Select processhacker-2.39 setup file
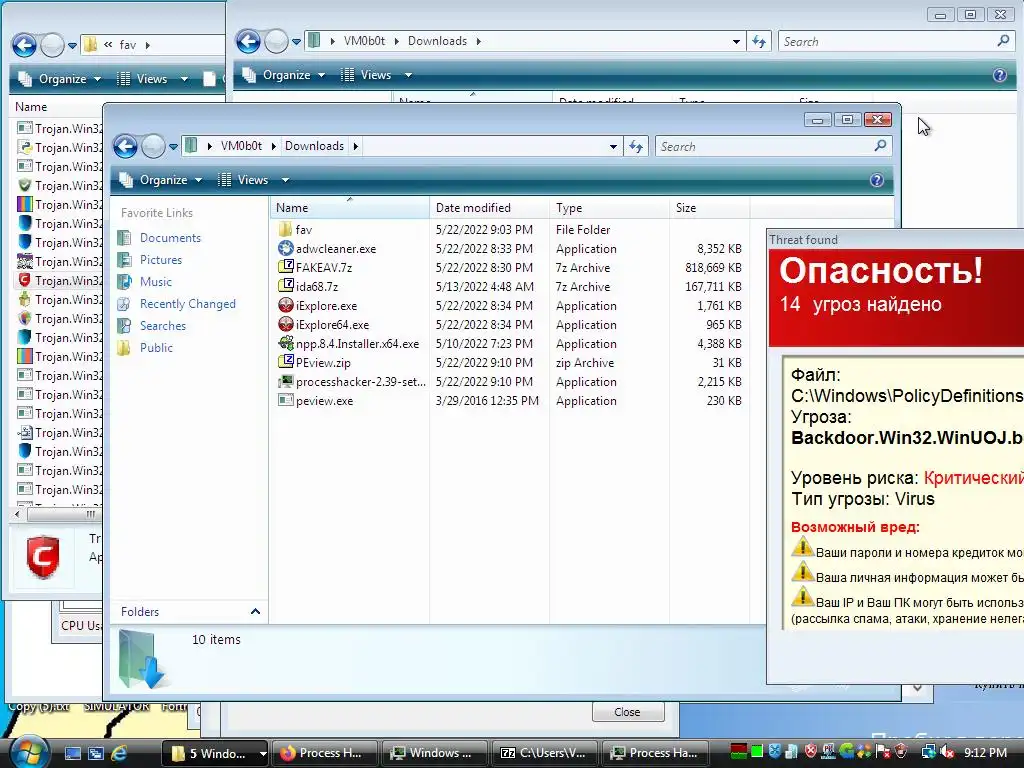 pos(360,381)
